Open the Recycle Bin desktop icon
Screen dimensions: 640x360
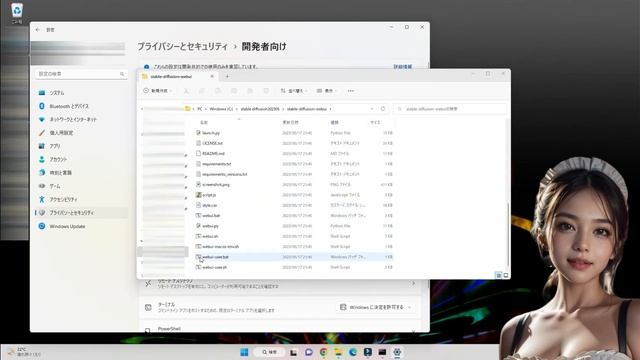click(17, 12)
